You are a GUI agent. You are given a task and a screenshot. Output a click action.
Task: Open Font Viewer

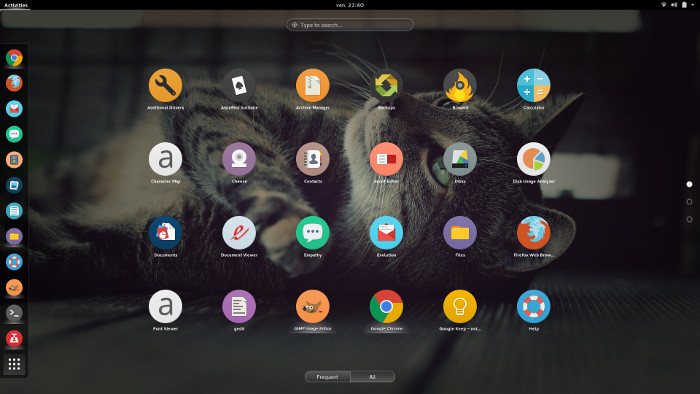pos(165,306)
